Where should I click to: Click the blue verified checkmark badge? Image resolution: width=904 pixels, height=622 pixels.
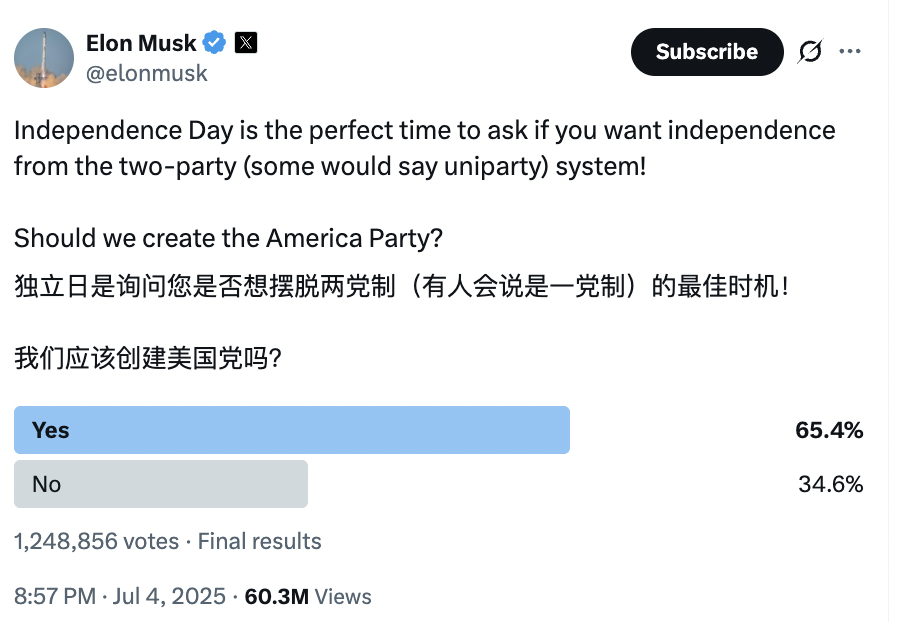point(214,43)
